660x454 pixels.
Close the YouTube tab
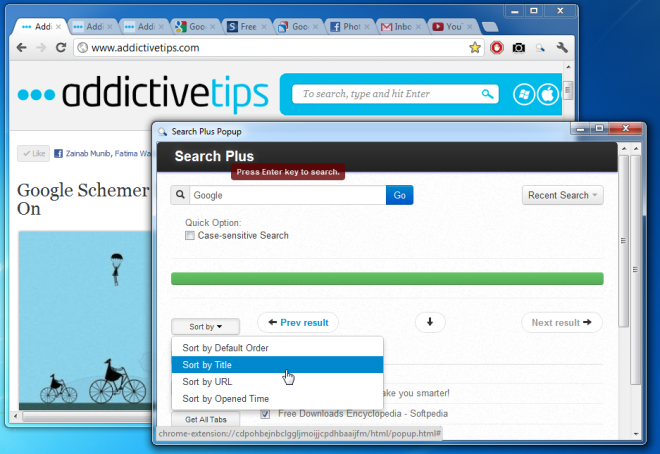(x=469, y=27)
